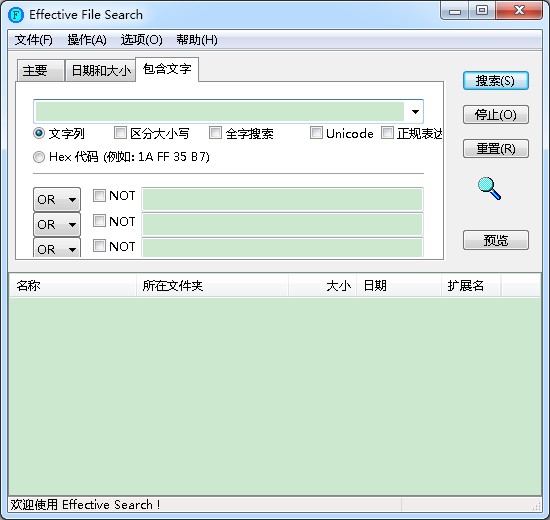The width and height of the screenshot is (550, 520).
Task: Check the NOT box in third condition row
Action: tap(99, 246)
